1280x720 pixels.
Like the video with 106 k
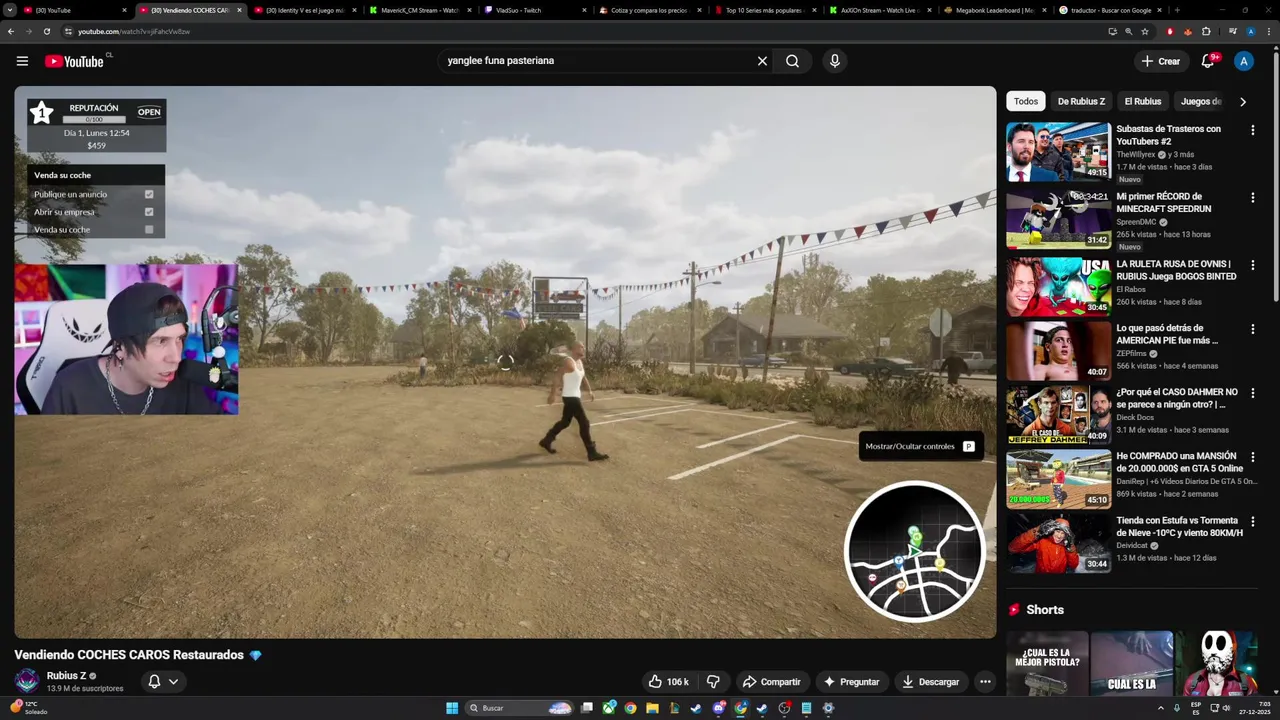669,682
